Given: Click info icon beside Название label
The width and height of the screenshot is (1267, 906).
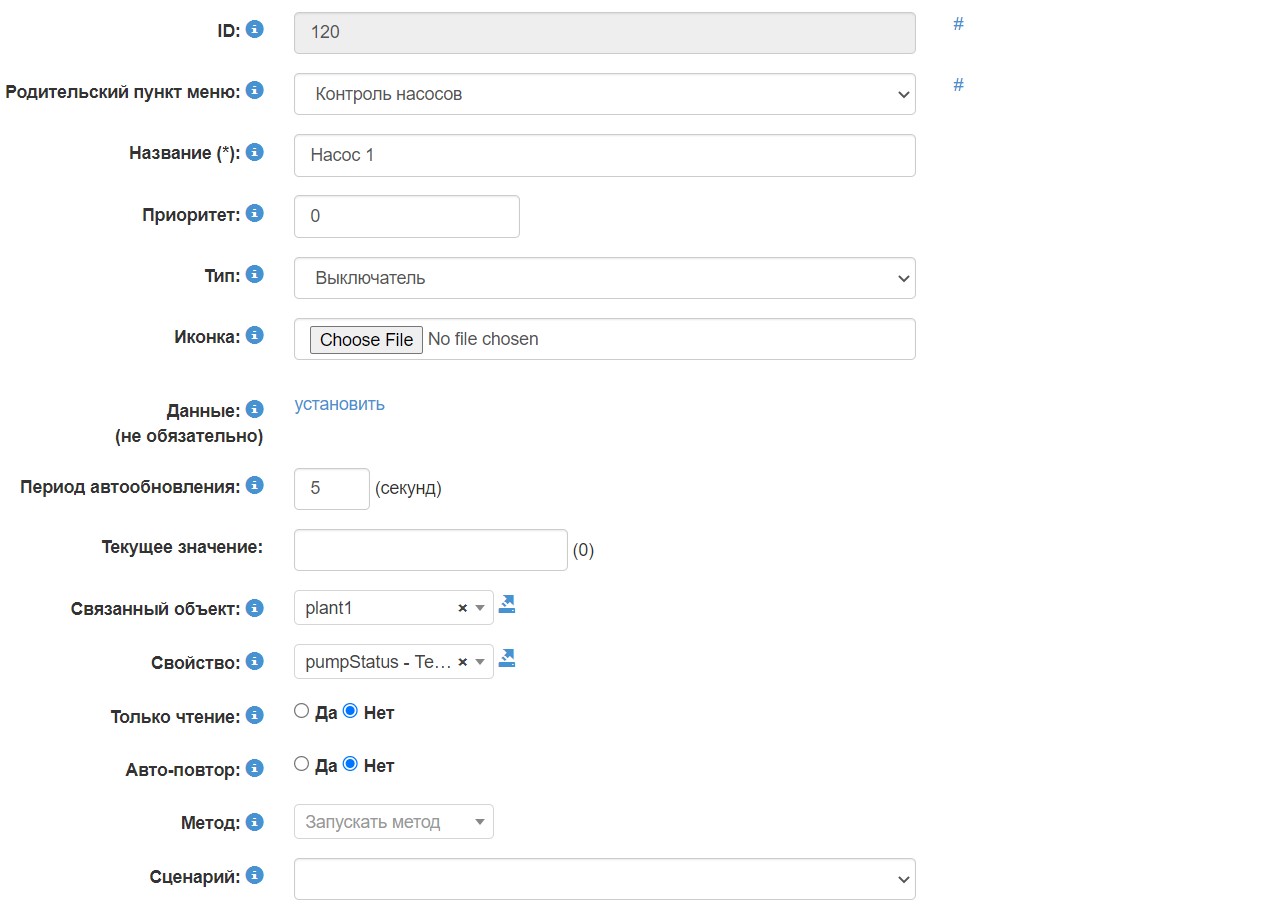Looking at the screenshot, I should 255,152.
